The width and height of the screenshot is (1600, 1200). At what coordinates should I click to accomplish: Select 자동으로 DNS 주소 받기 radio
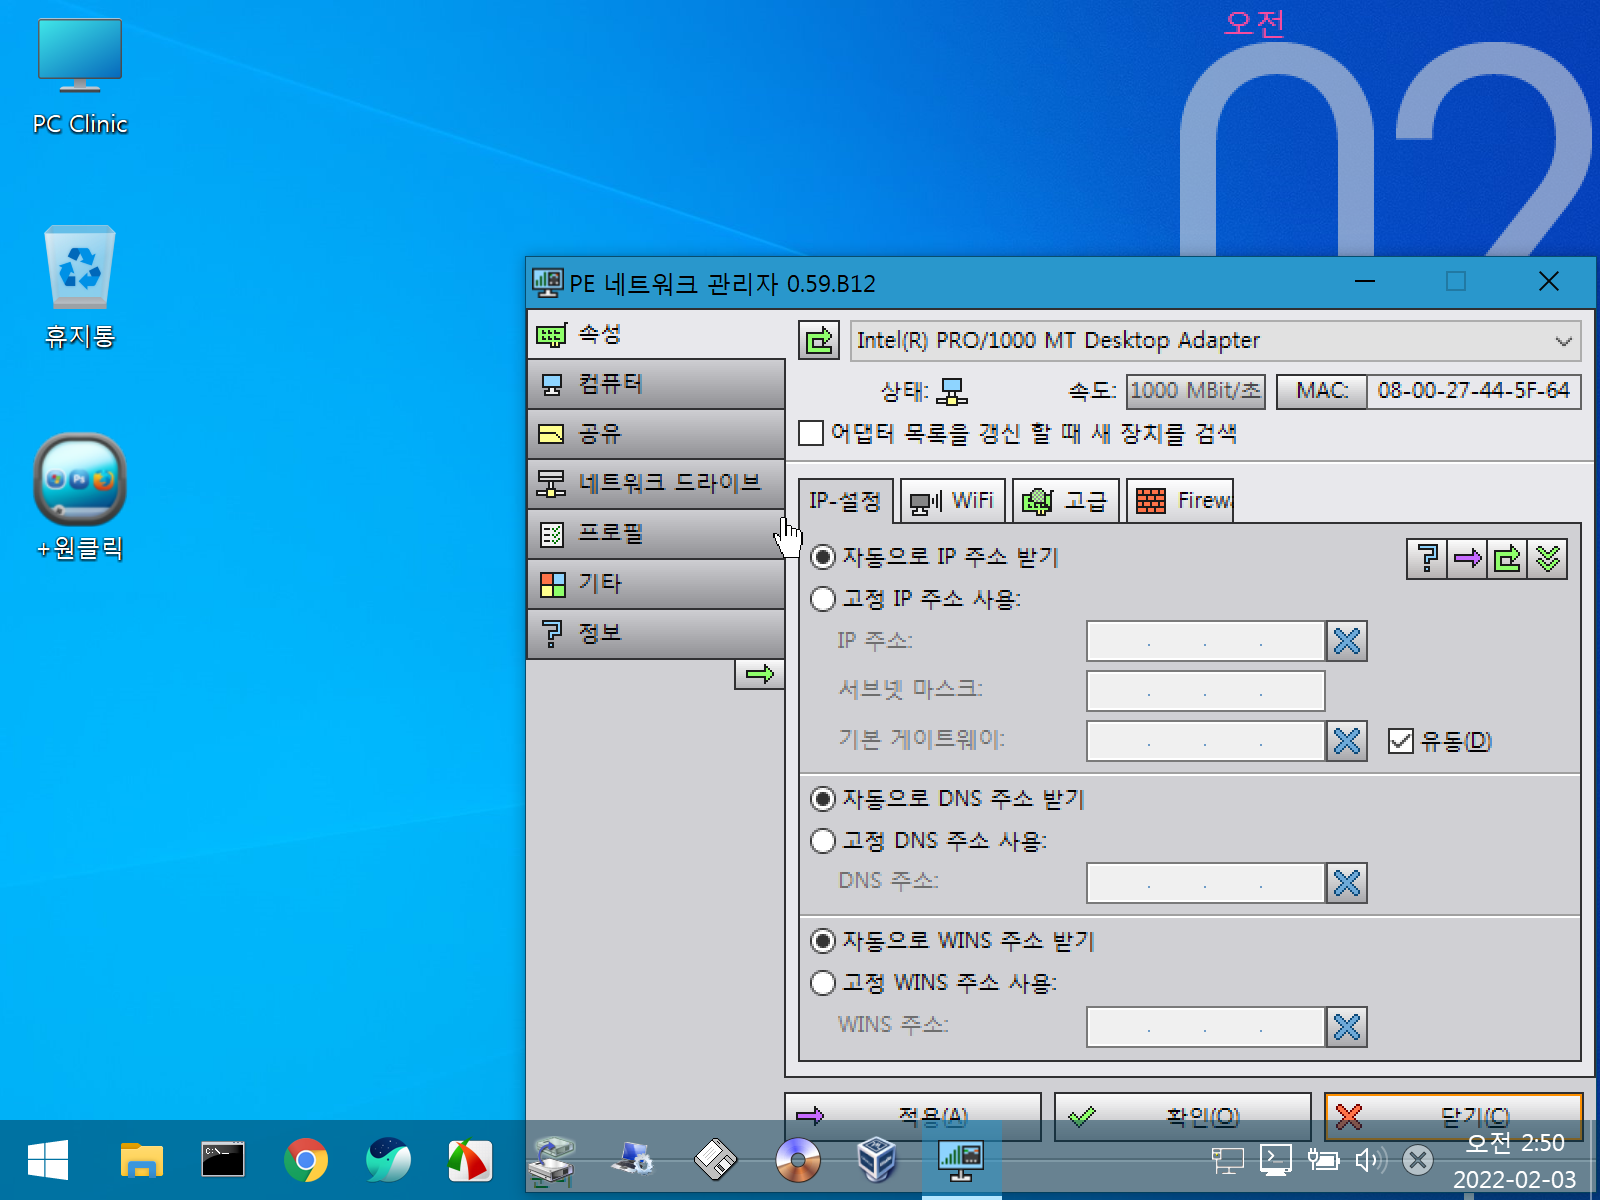coord(823,798)
